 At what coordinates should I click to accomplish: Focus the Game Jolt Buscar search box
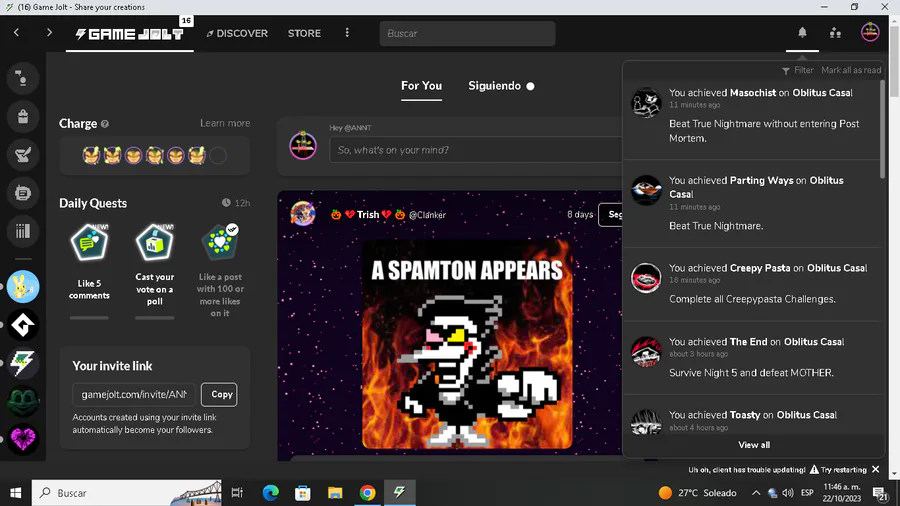pyautogui.click(x=467, y=33)
